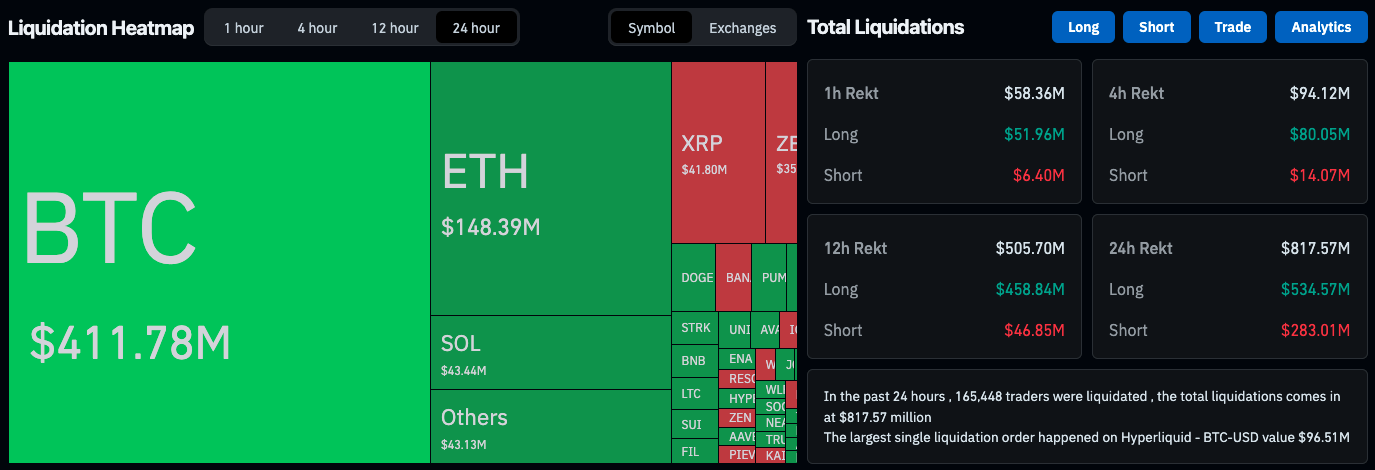Click the SOL heatmap tile
Image resolution: width=1375 pixels, height=470 pixels.
(x=550, y=352)
